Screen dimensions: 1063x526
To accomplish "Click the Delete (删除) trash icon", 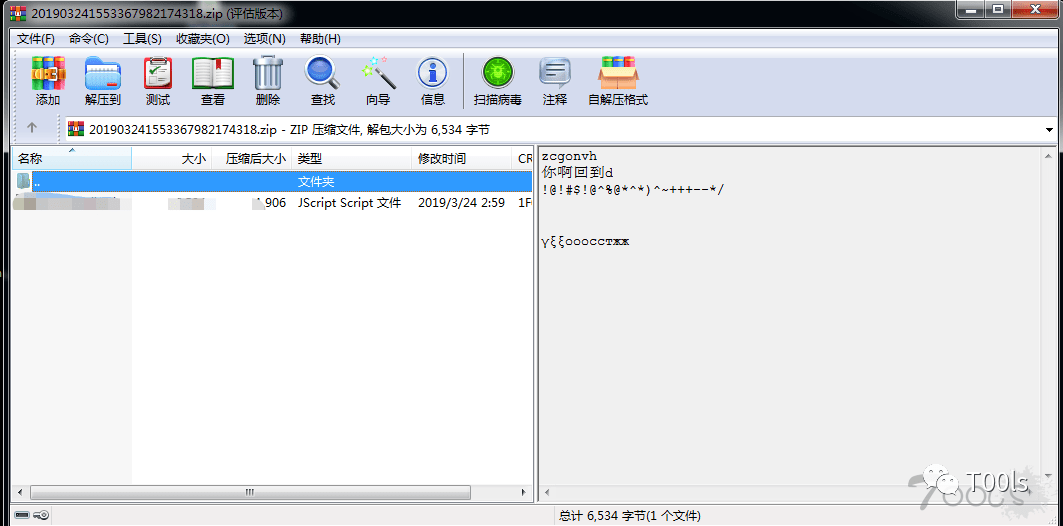I will point(268,81).
